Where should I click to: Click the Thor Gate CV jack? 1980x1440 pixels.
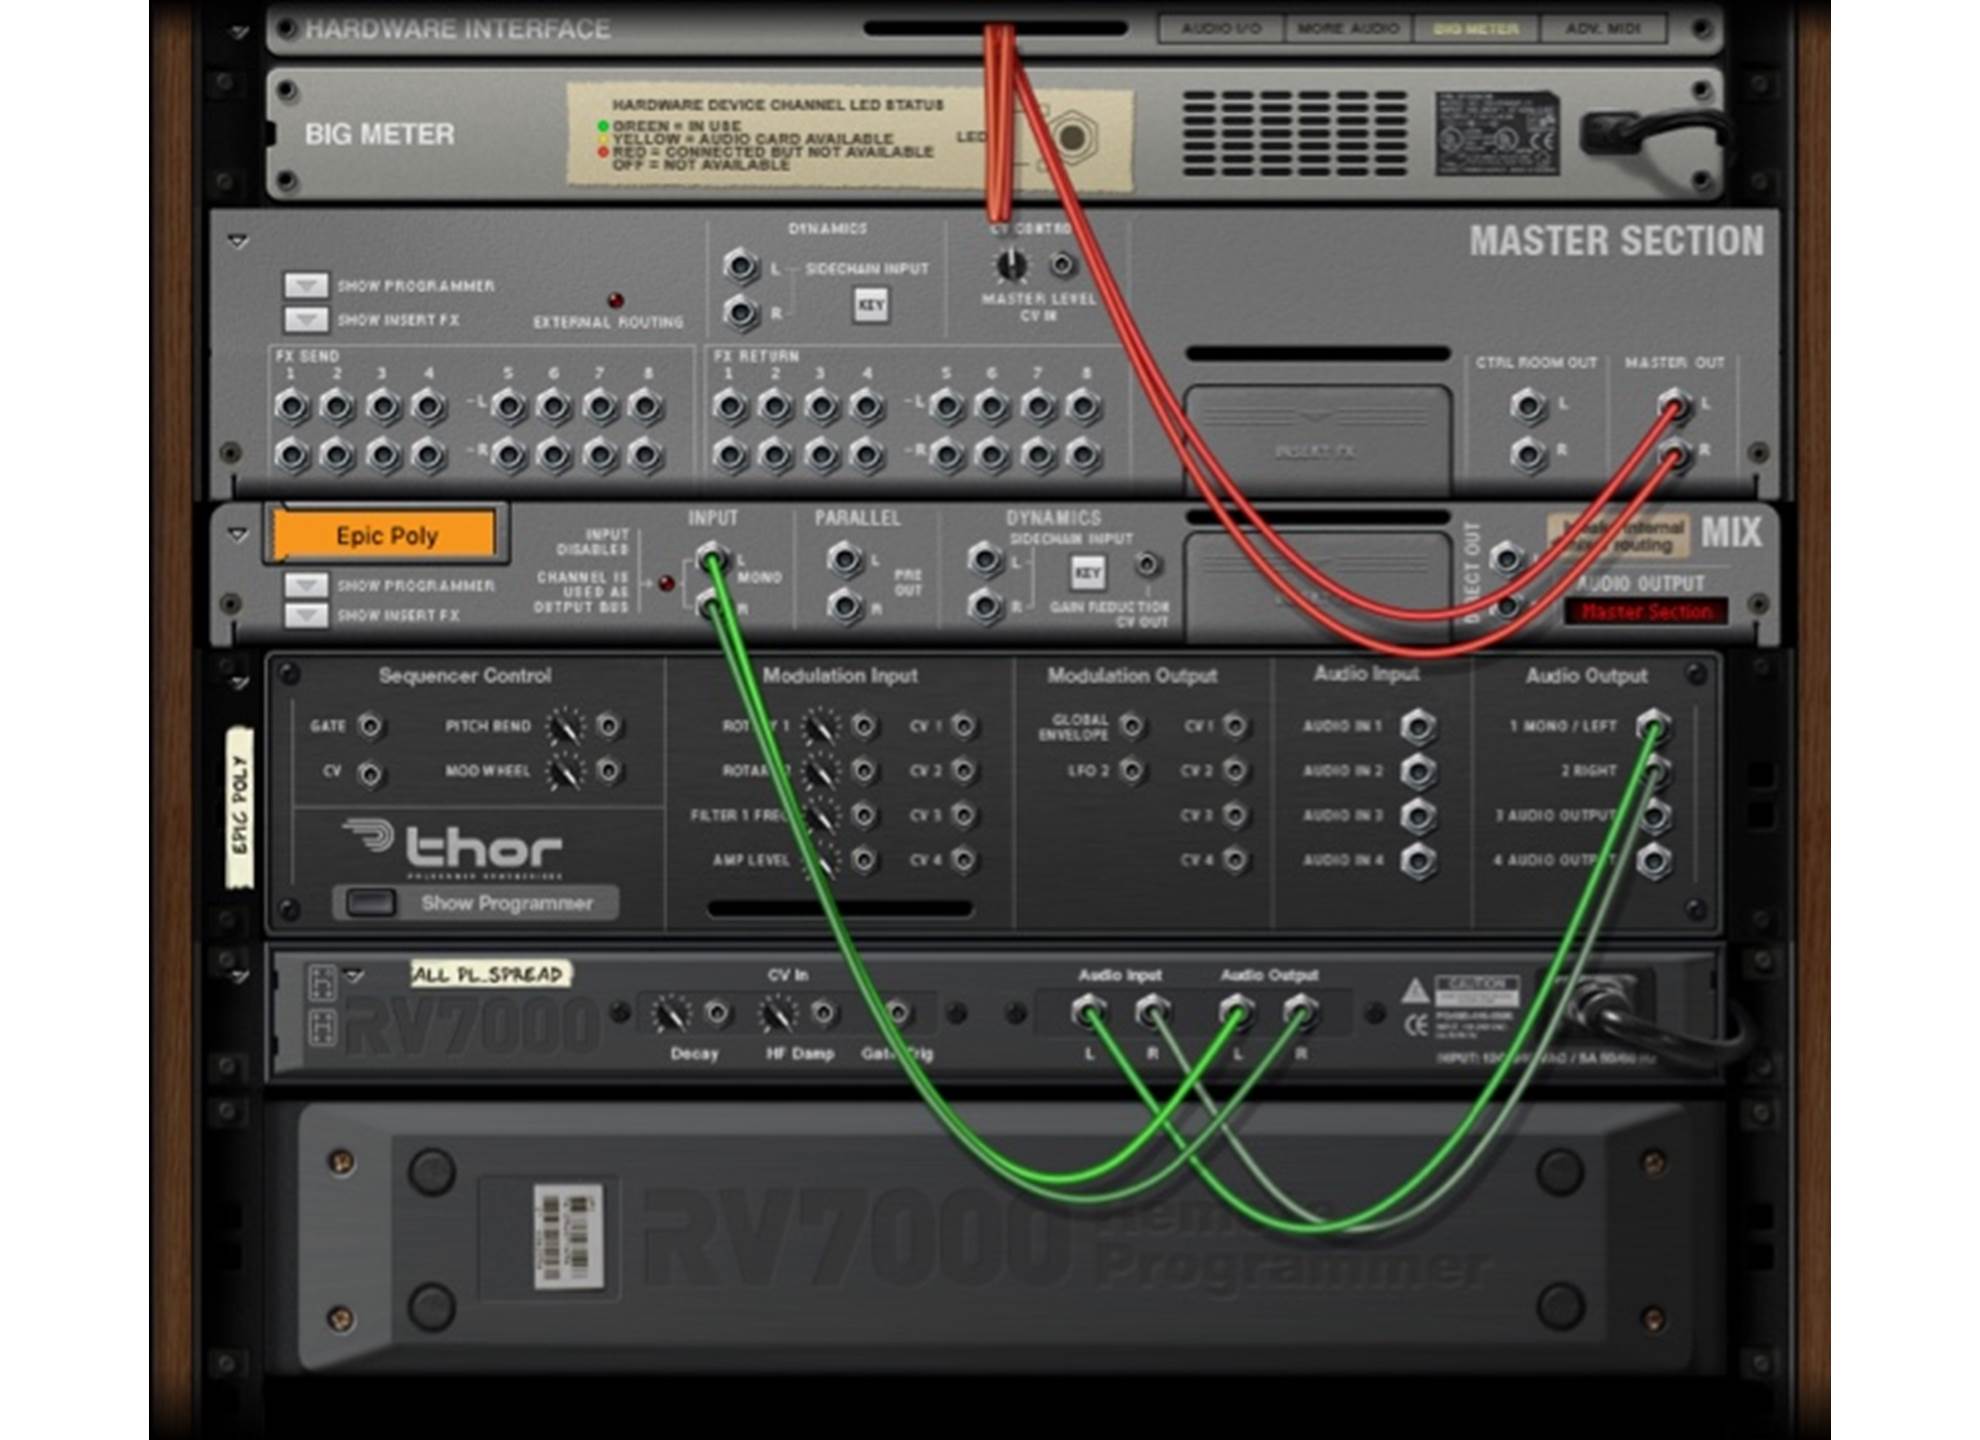click(370, 726)
